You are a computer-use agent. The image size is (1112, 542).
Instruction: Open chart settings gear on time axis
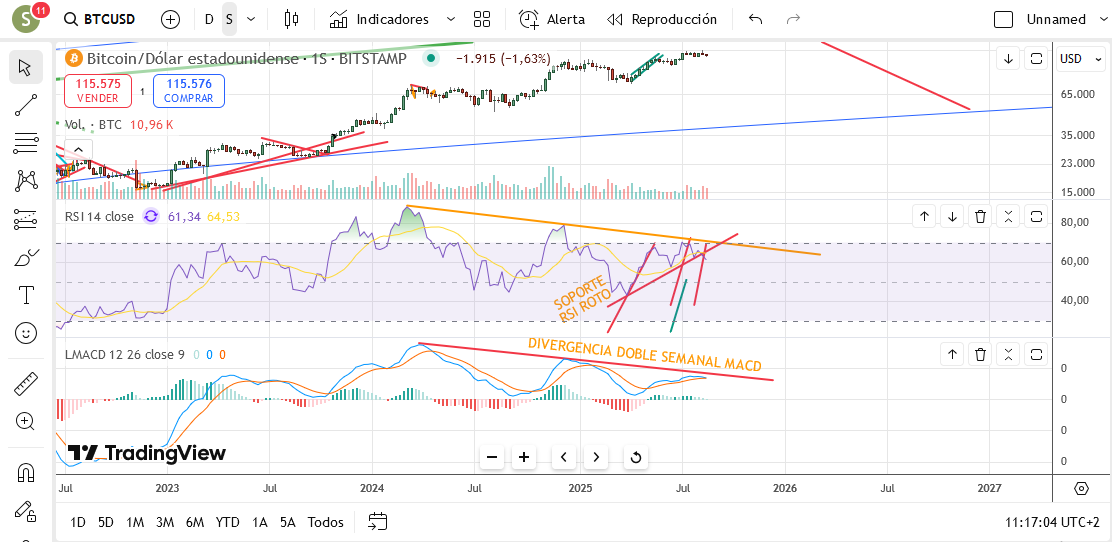(1082, 488)
